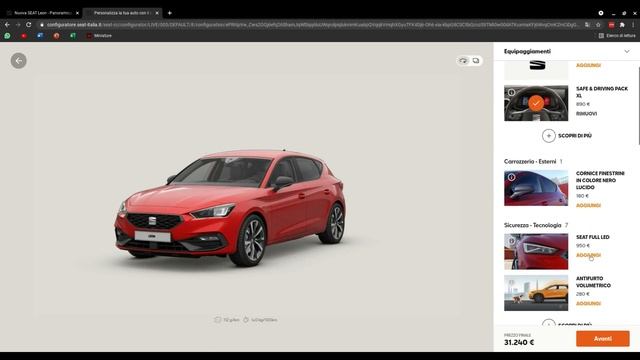Open the profile circle icon in title bar
The image size is (640, 360).
pyautogui.click(x=601, y=13)
